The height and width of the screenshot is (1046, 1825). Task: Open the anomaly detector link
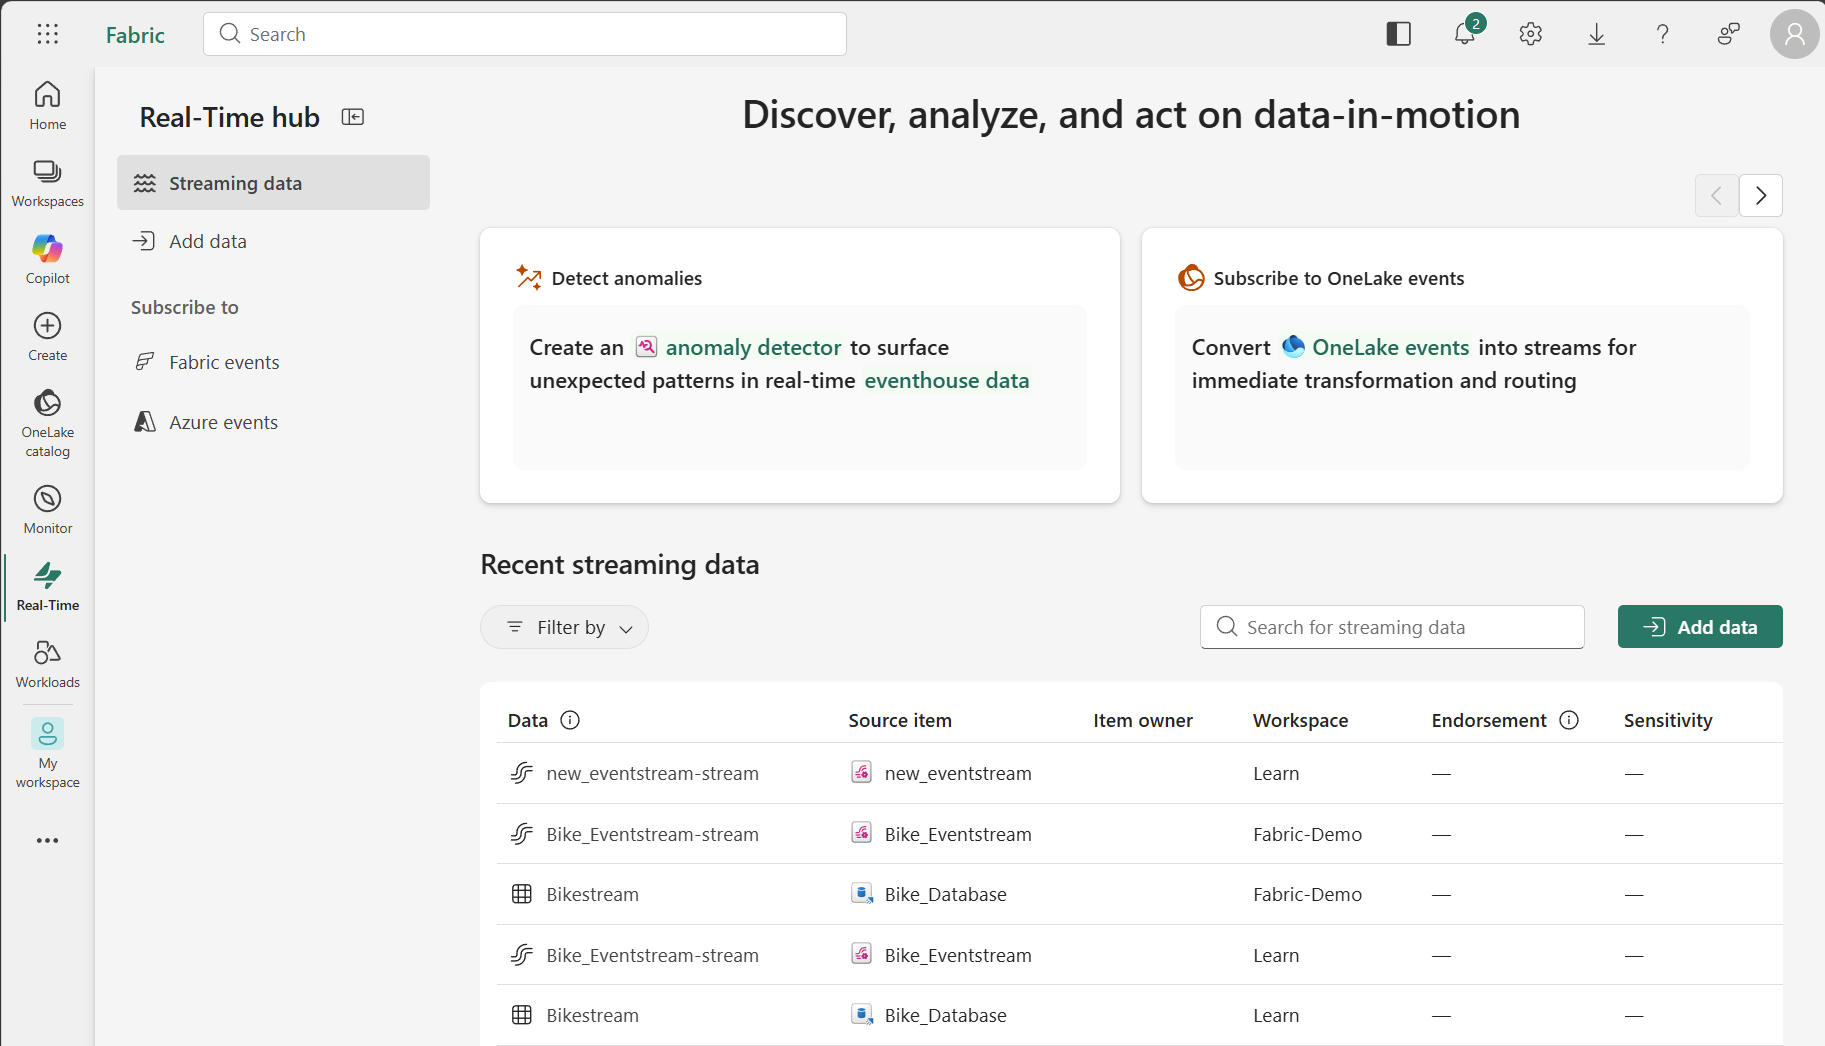(753, 347)
